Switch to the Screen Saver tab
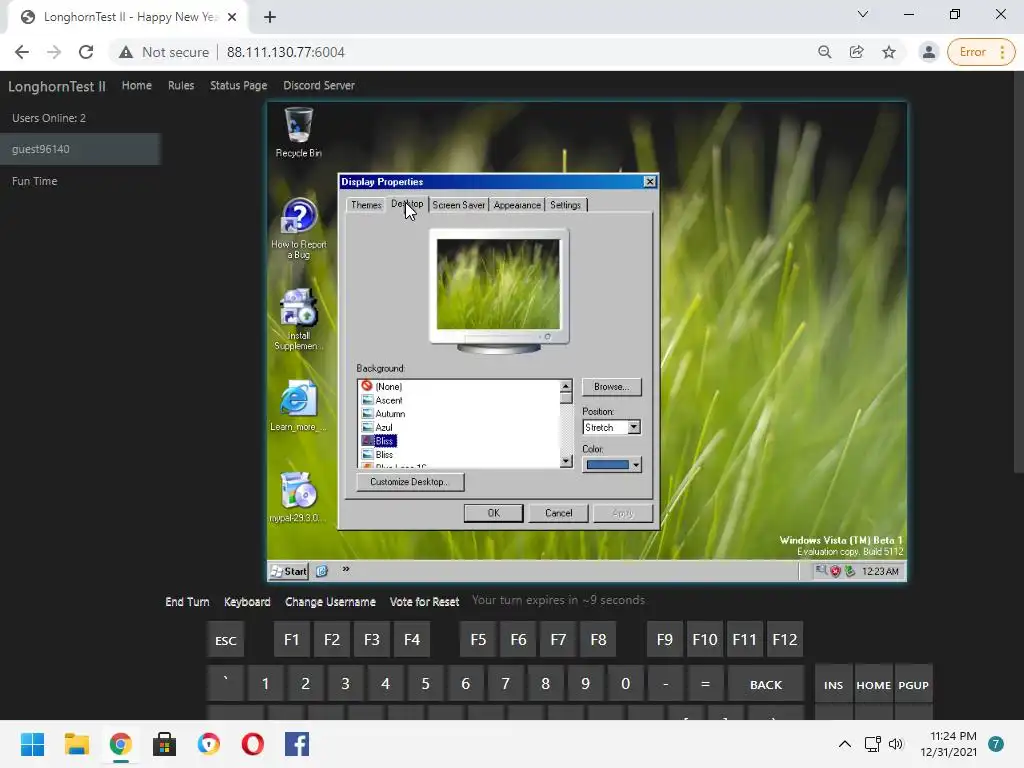The width and height of the screenshot is (1024, 768). click(x=458, y=205)
